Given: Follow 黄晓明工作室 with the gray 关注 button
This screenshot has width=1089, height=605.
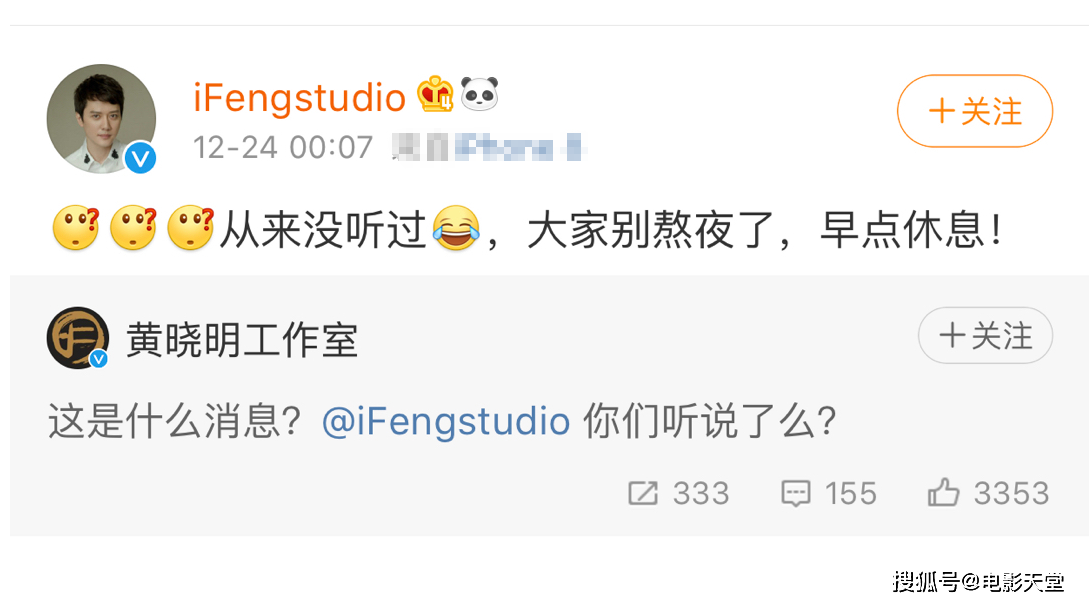Looking at the screenshot, I should (985, 336).
